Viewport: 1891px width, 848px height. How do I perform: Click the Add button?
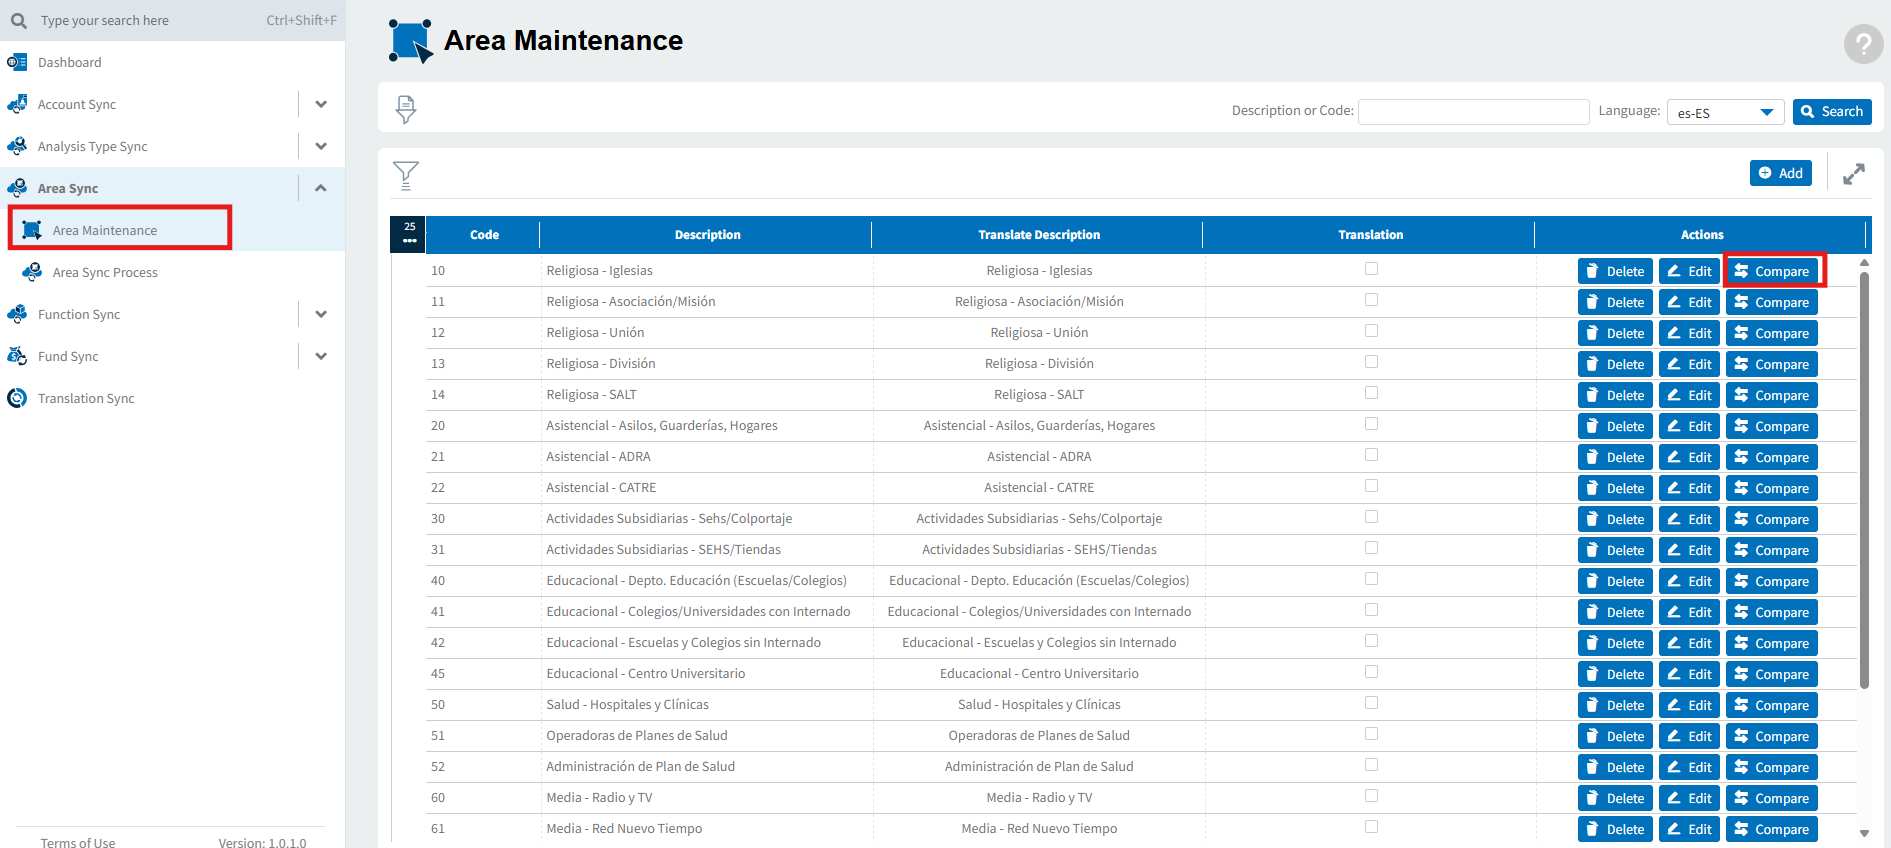[1781, 173]
